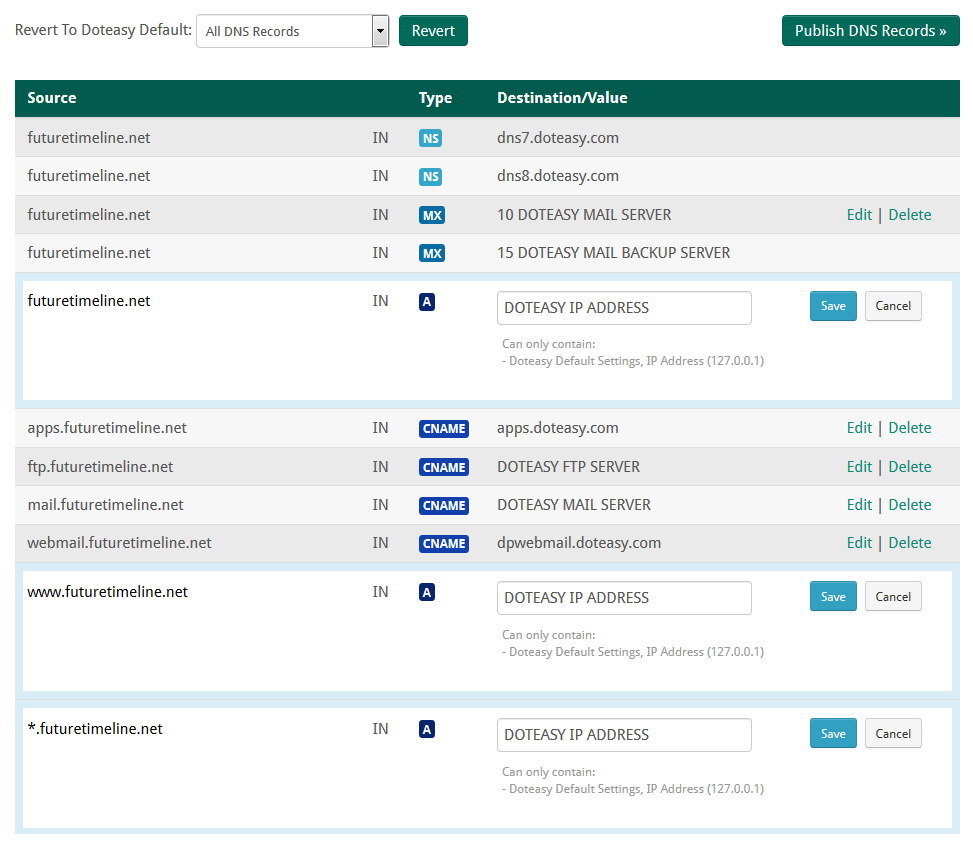Delete the mail.futuretimeline.net record
This screenshot has width=973, height=849.
pyautogui.click(x=910, y=505)
